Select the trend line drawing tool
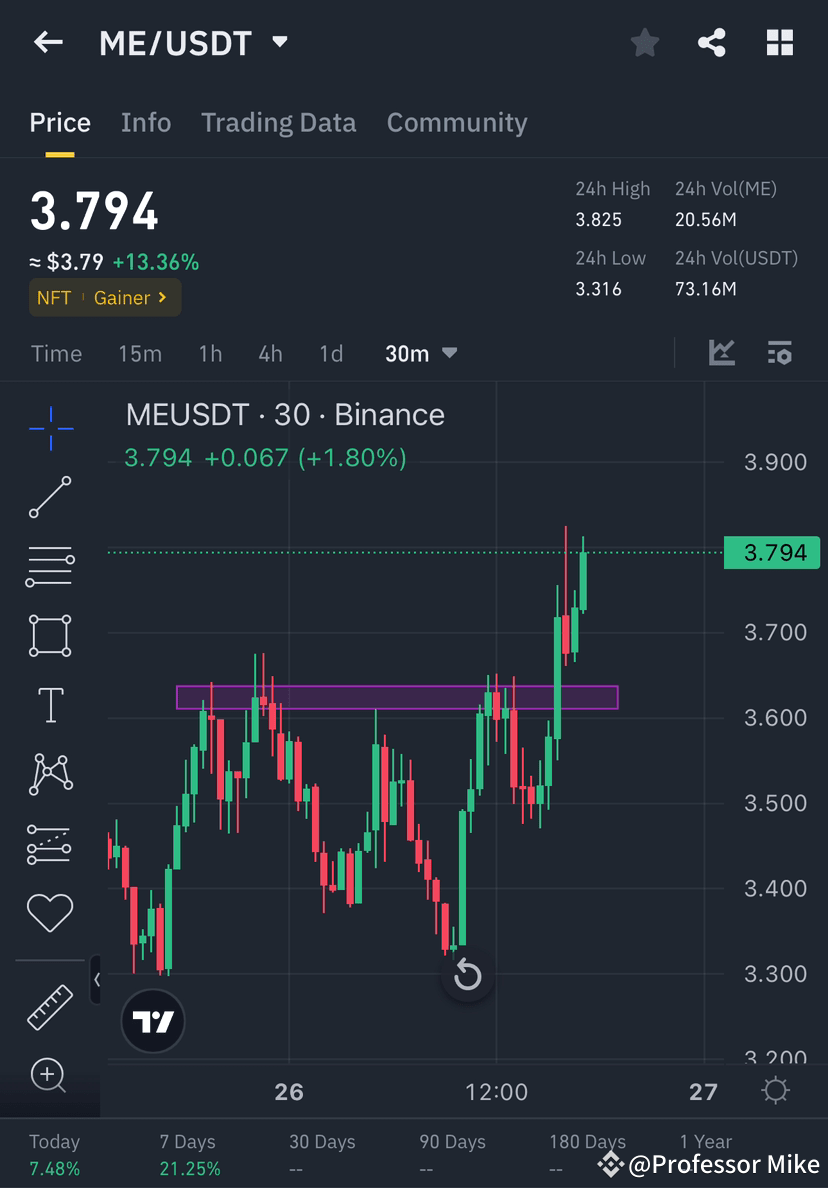 50,497
